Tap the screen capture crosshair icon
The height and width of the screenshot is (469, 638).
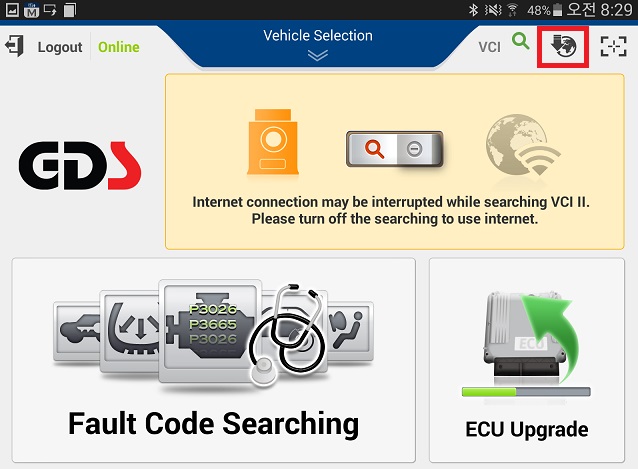[x=614, y=46]
